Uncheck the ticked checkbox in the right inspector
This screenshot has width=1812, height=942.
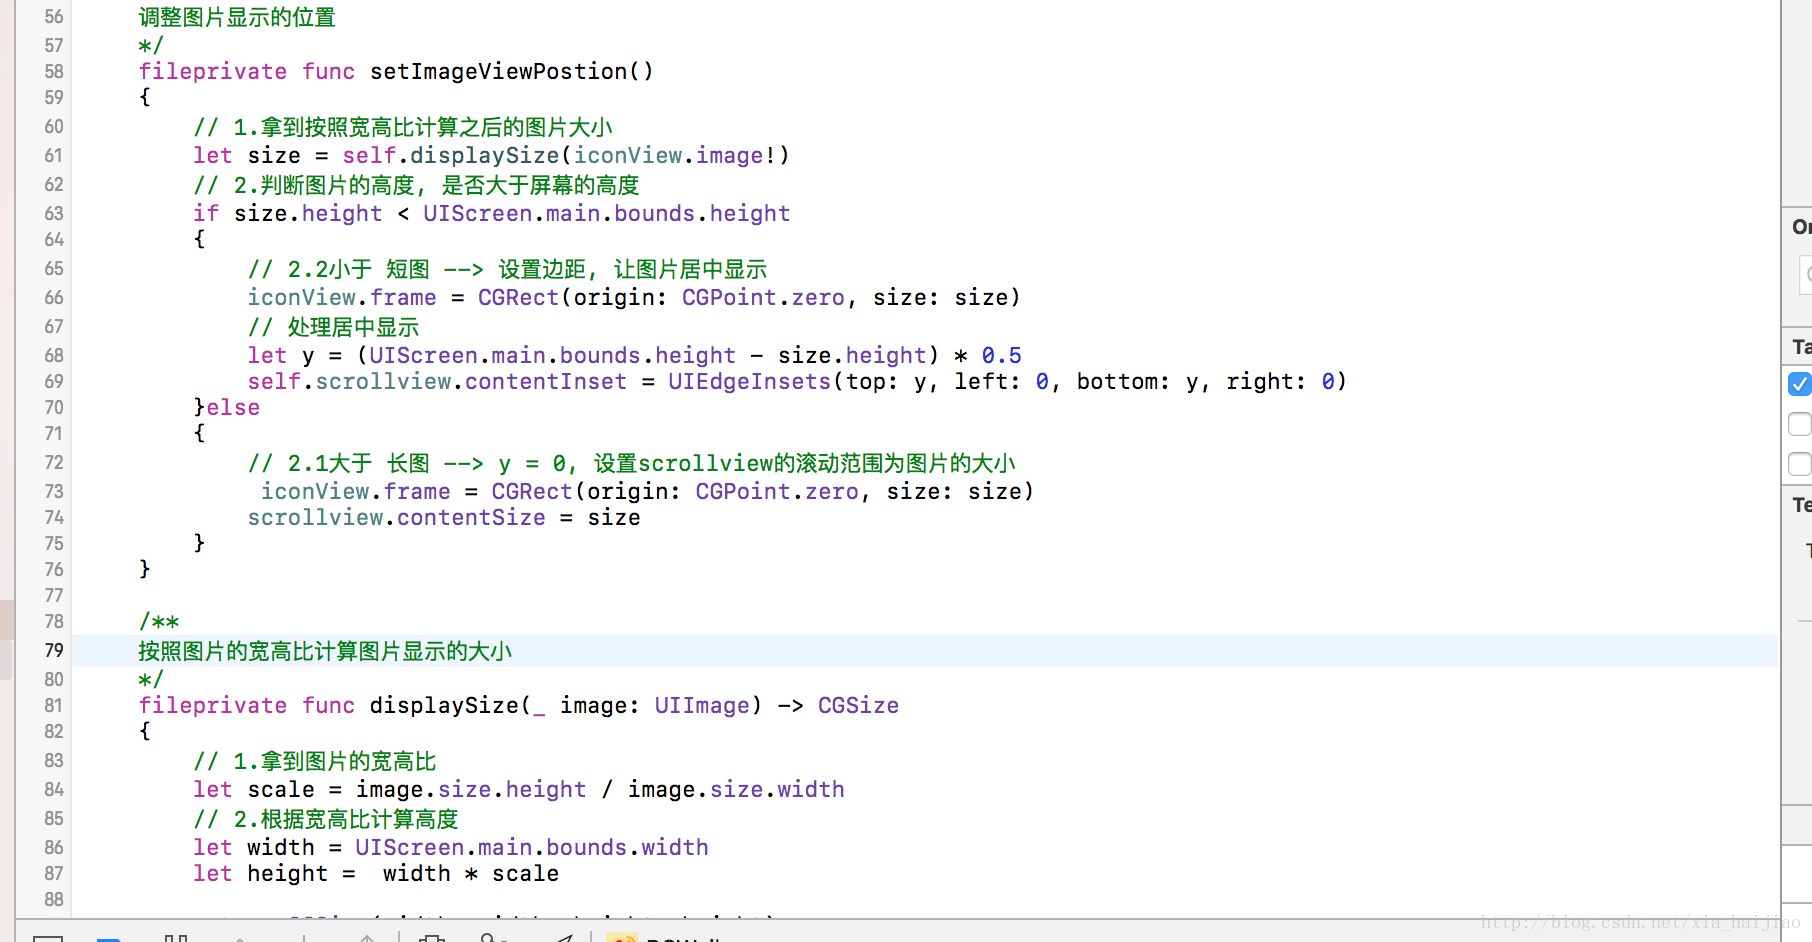click(x=1799, y=384)
